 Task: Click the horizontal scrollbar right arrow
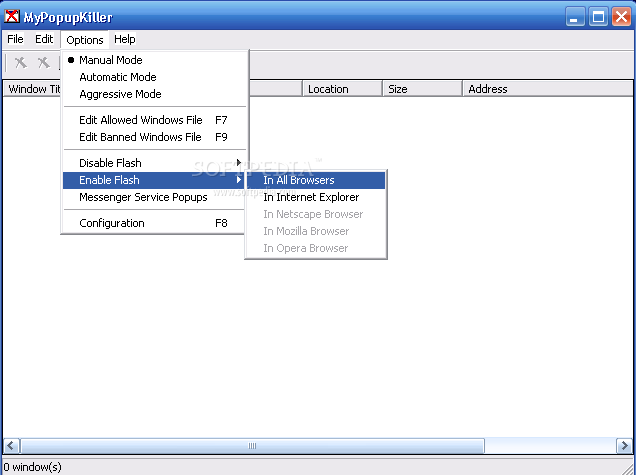(x=624, y=446)
